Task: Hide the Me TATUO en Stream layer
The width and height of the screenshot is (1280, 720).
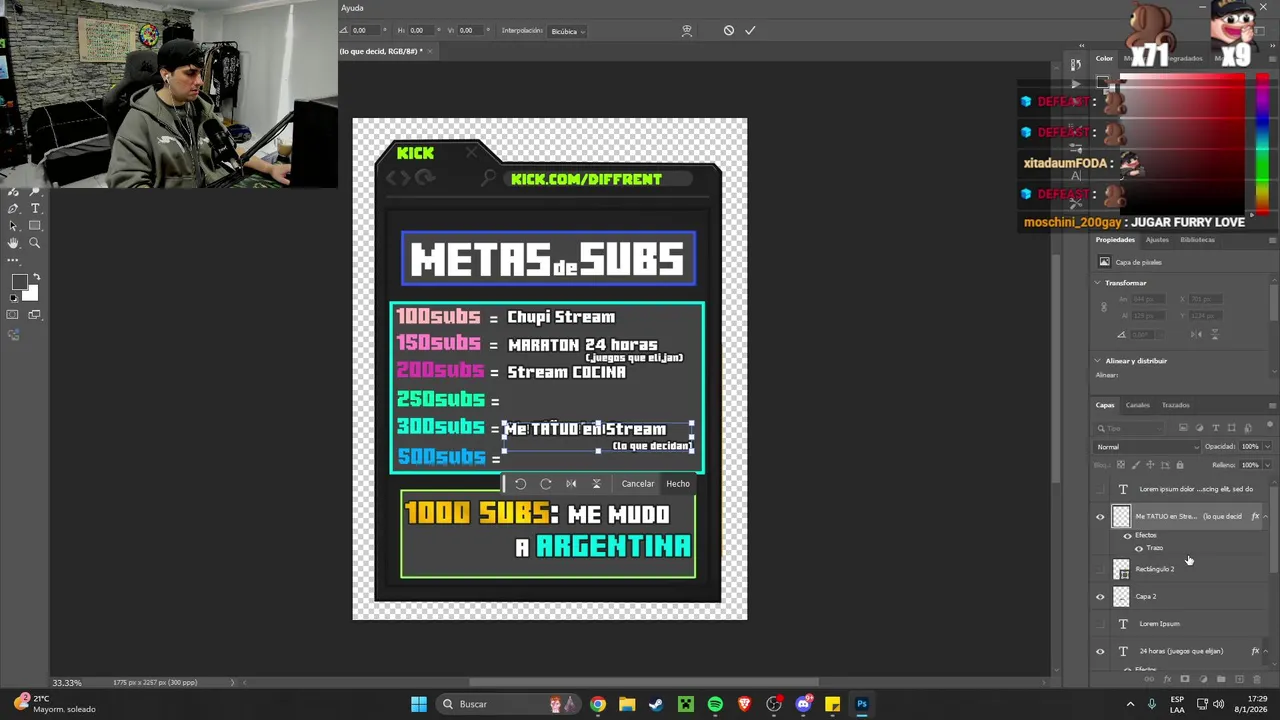Action: 1101,517
